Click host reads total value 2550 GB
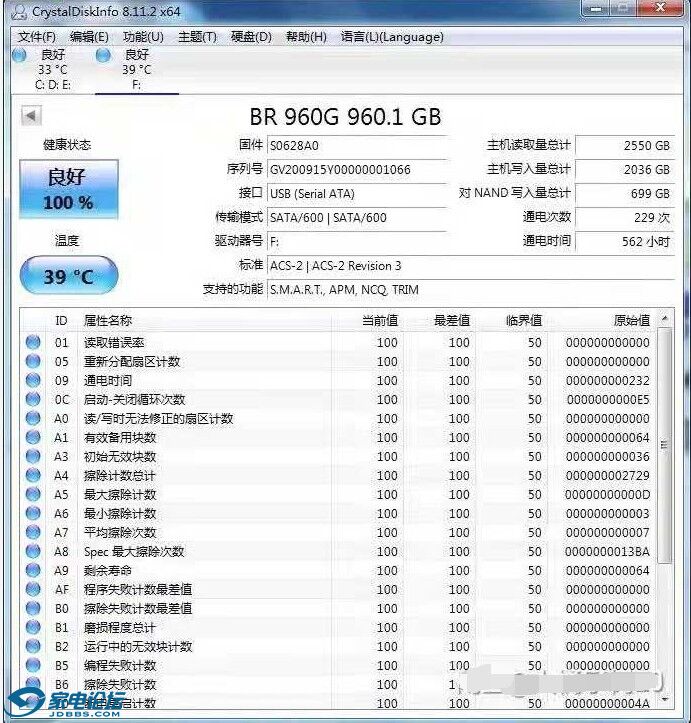The width and height of the screenshot is (691, 723). pyautogui.click(x=625, y=146)
